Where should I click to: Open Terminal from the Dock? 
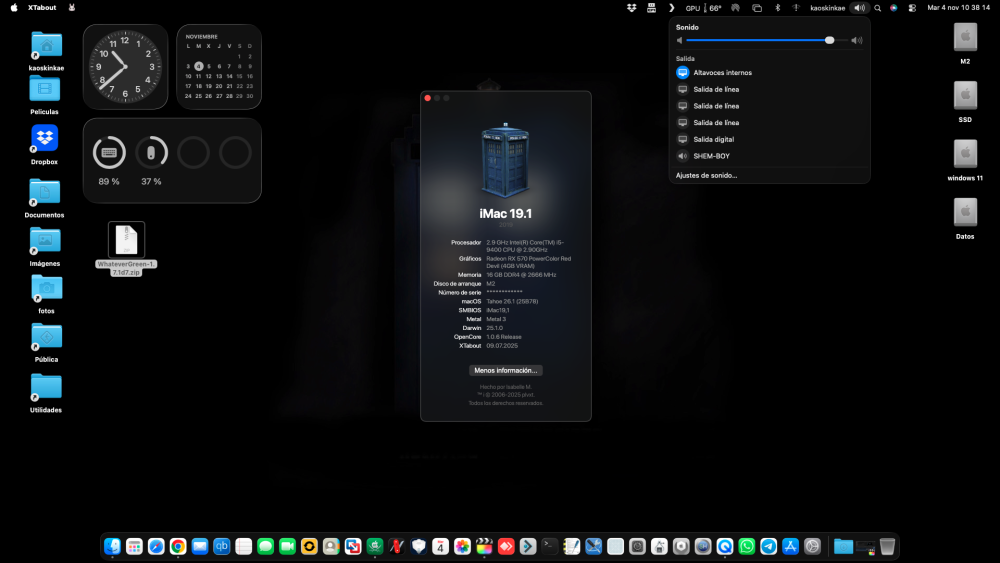pyautogui.click(x=550, y=546)
